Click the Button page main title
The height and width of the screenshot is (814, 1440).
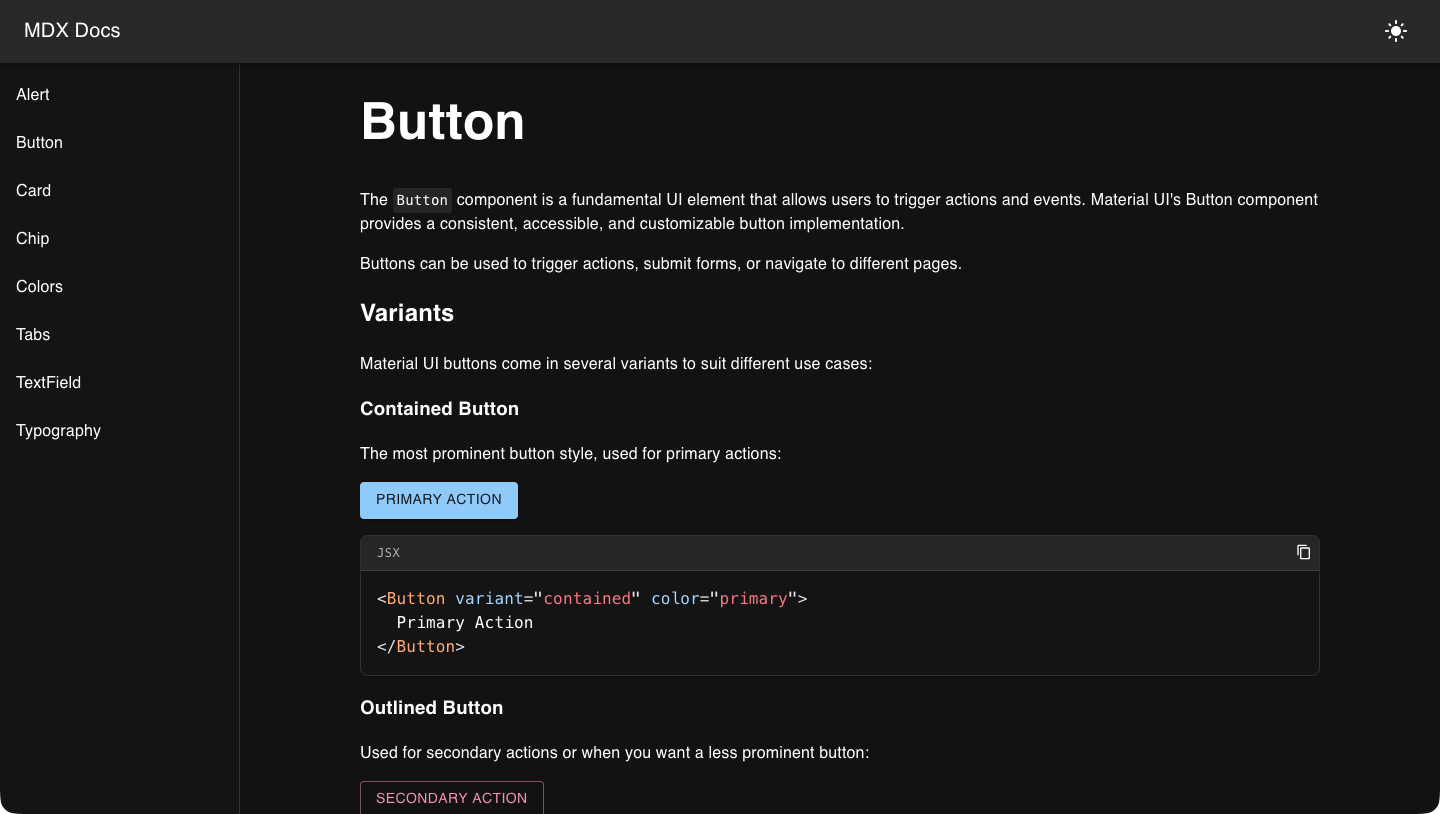click(442, 122)
